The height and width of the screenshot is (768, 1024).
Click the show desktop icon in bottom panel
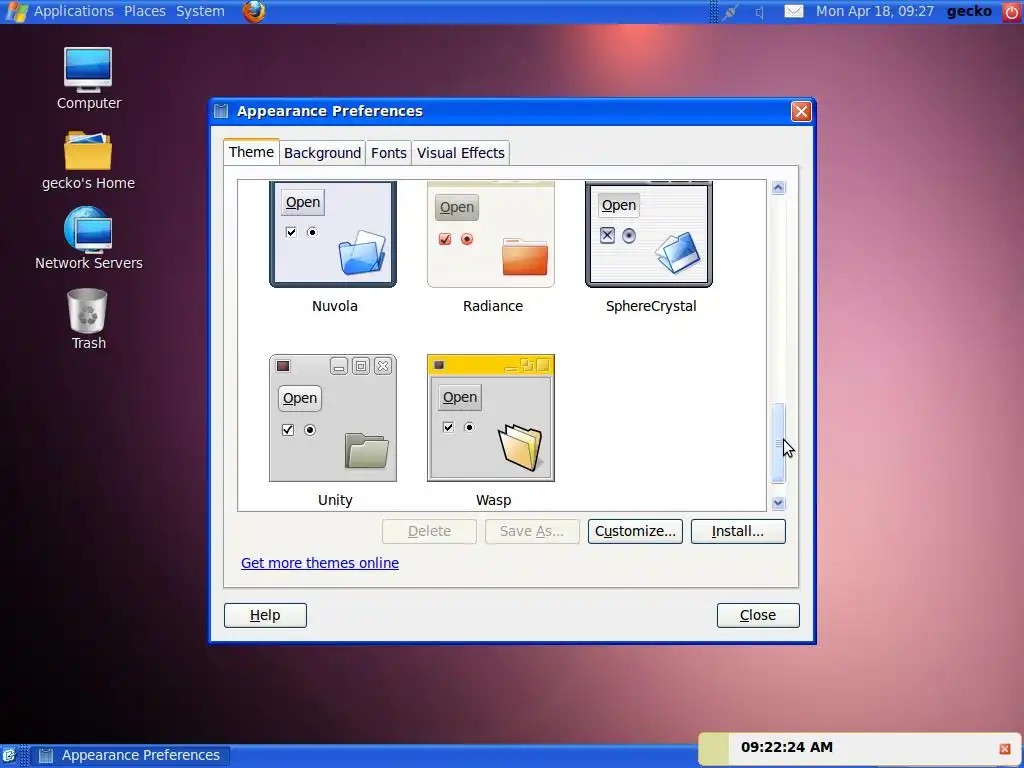8,756
